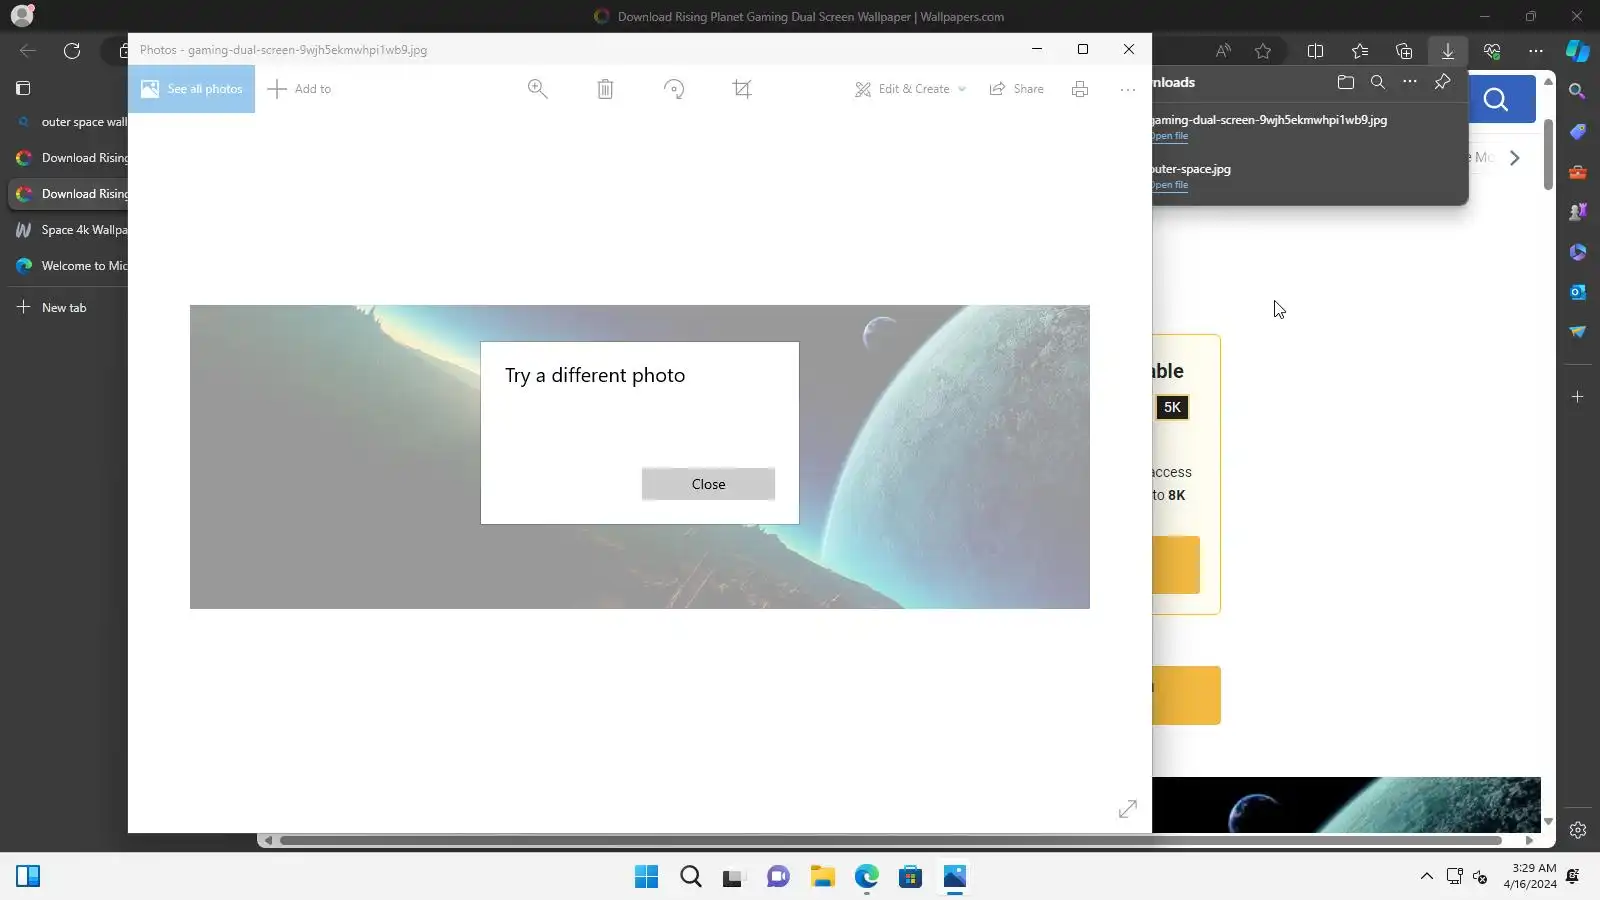The width and height of the screenshot is (1600, 900).
Task: Expand the Edit & Create dropdown
Action: click(911, 89)
